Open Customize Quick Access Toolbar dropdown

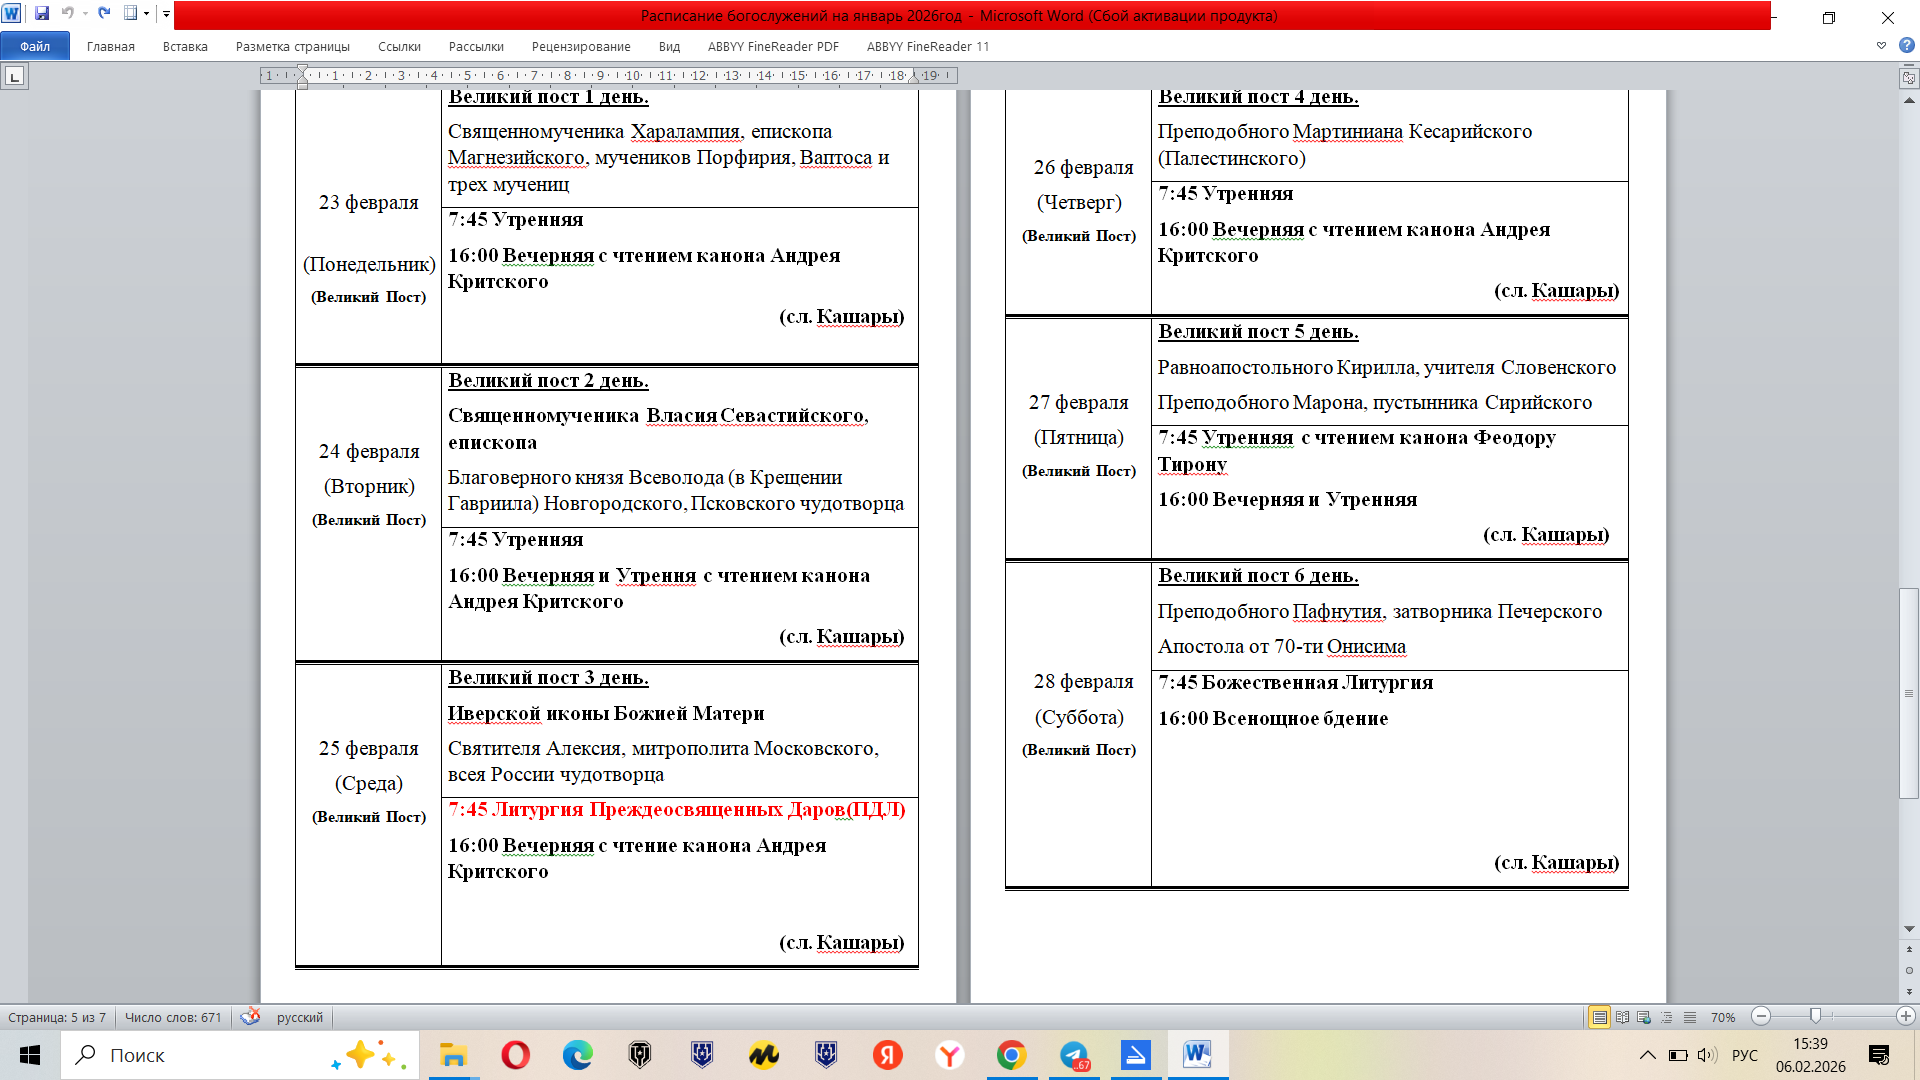(166, 14)
